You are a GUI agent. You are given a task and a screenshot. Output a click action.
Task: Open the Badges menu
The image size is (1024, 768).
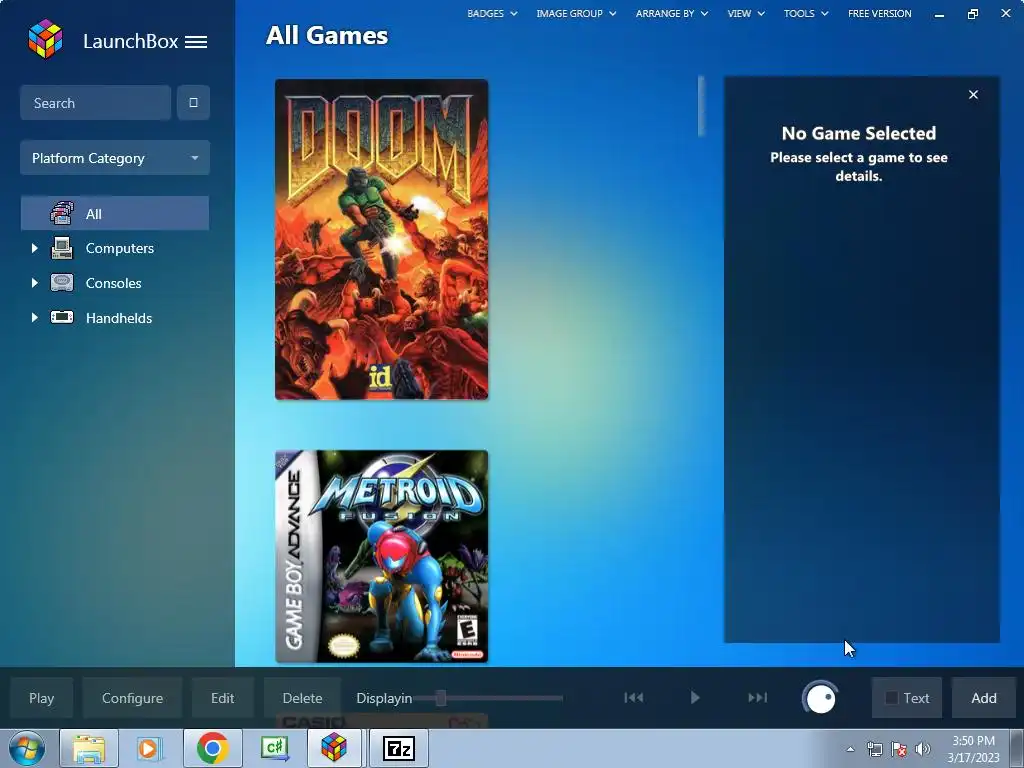pos(492,13)
